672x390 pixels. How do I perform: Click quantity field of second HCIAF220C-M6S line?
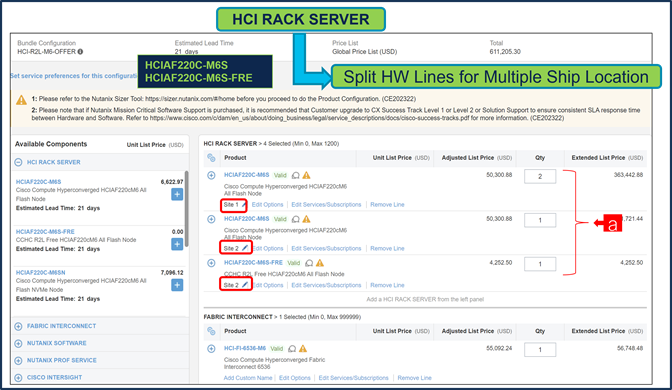pos(540,220)
